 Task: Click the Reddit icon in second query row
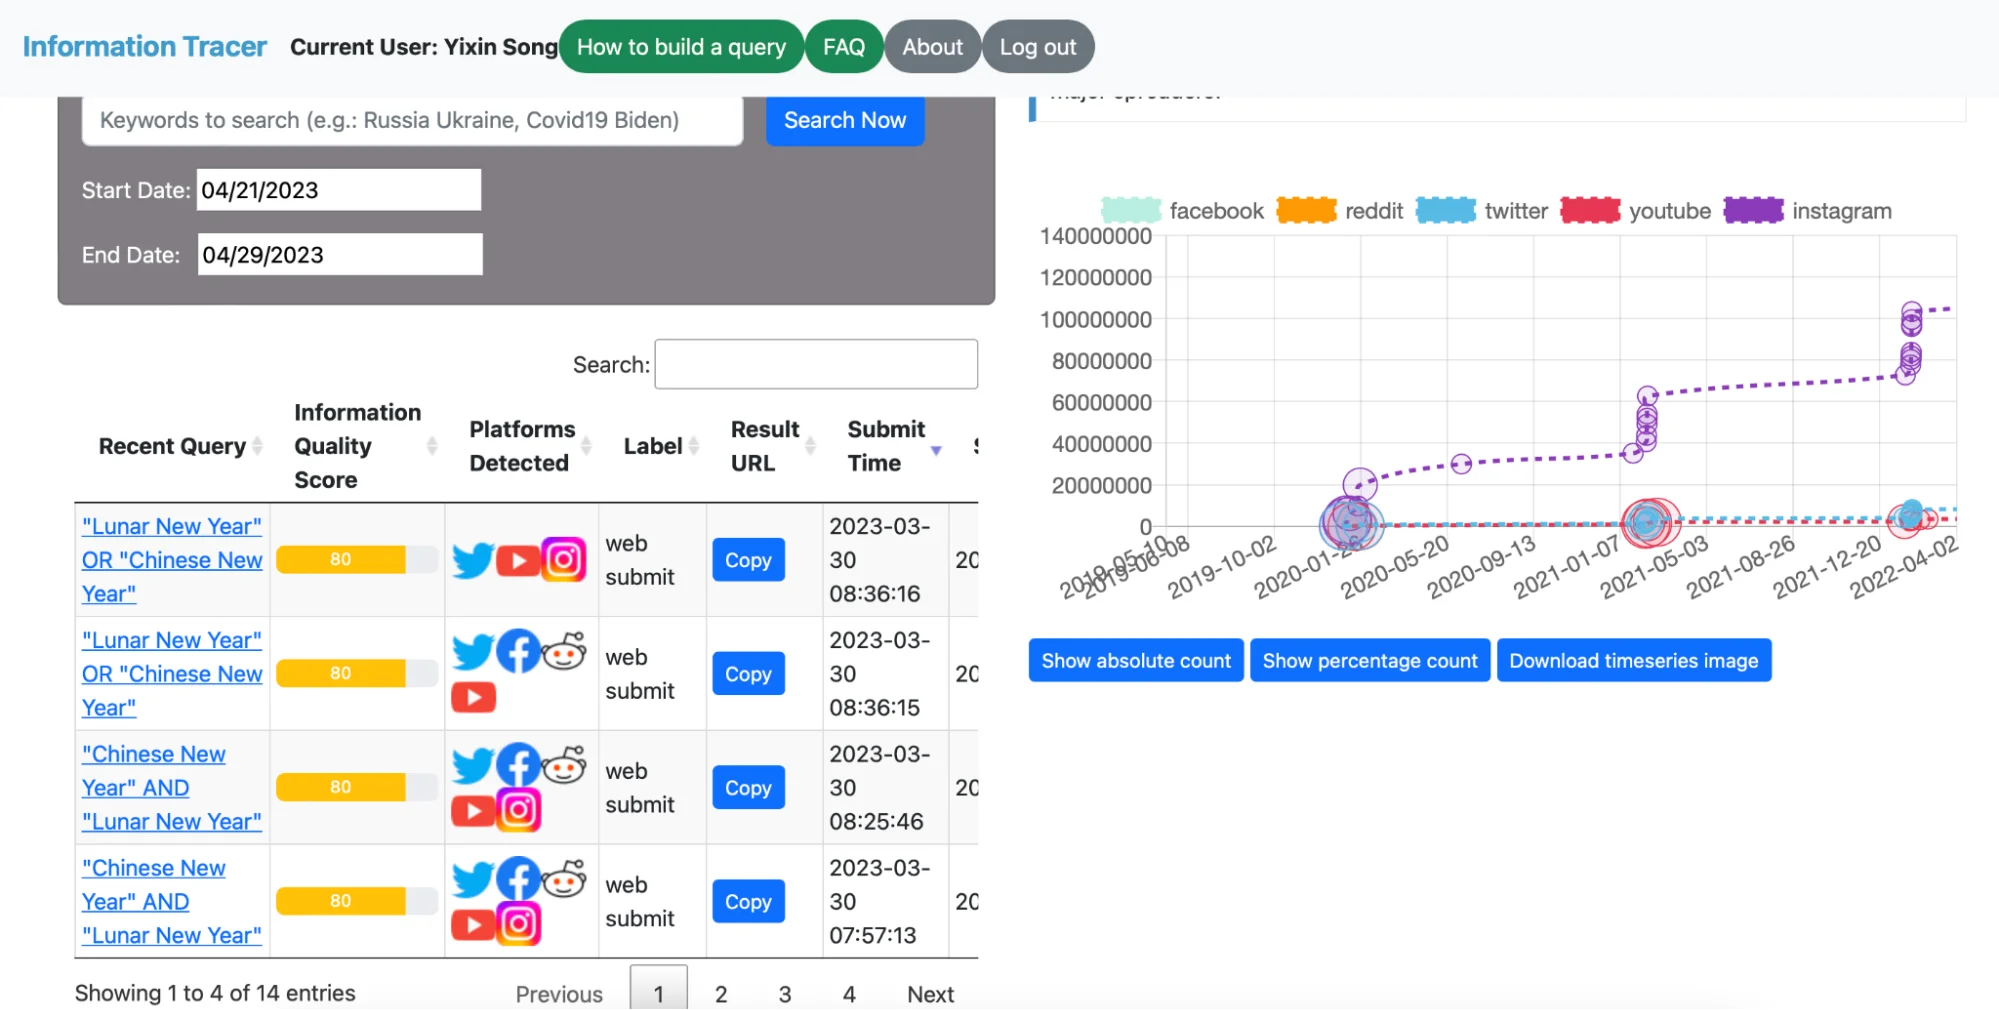[565, 652]
